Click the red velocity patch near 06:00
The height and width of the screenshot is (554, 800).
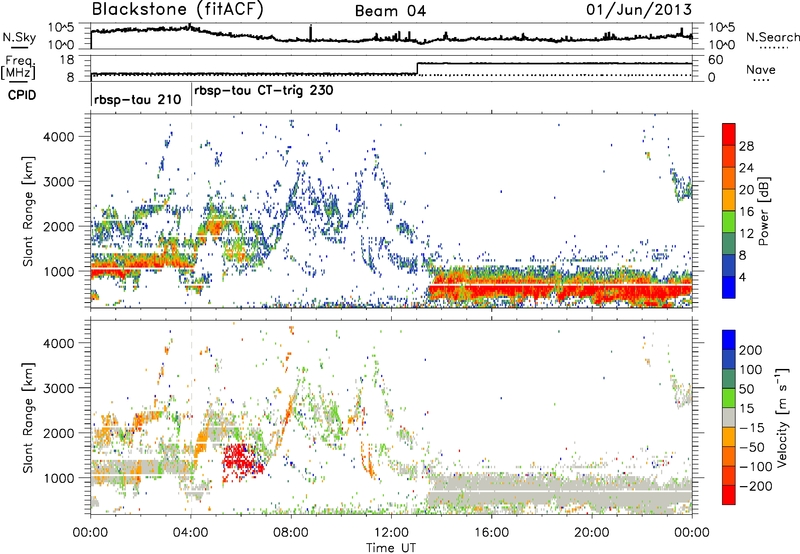point(243,460)
